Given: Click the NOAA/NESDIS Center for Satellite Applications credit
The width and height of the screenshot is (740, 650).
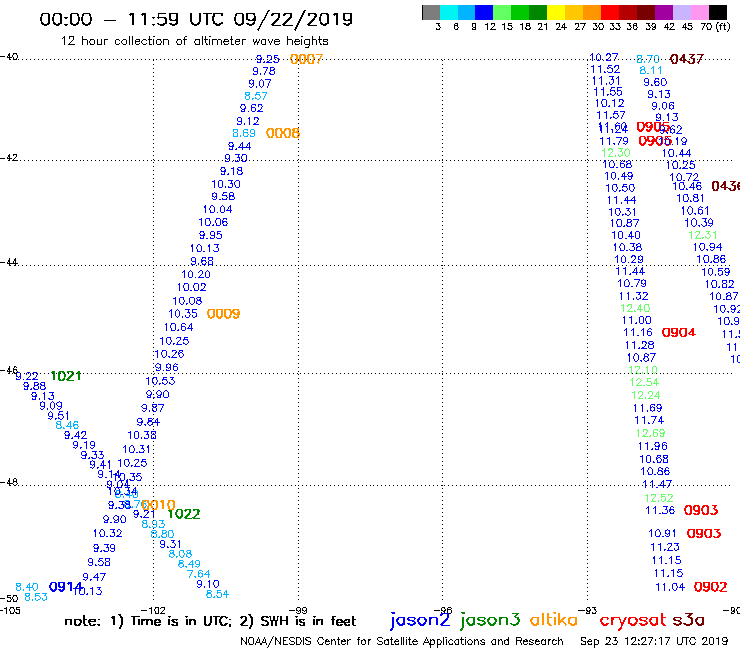Looking at the screenshot, I should 402,641.
